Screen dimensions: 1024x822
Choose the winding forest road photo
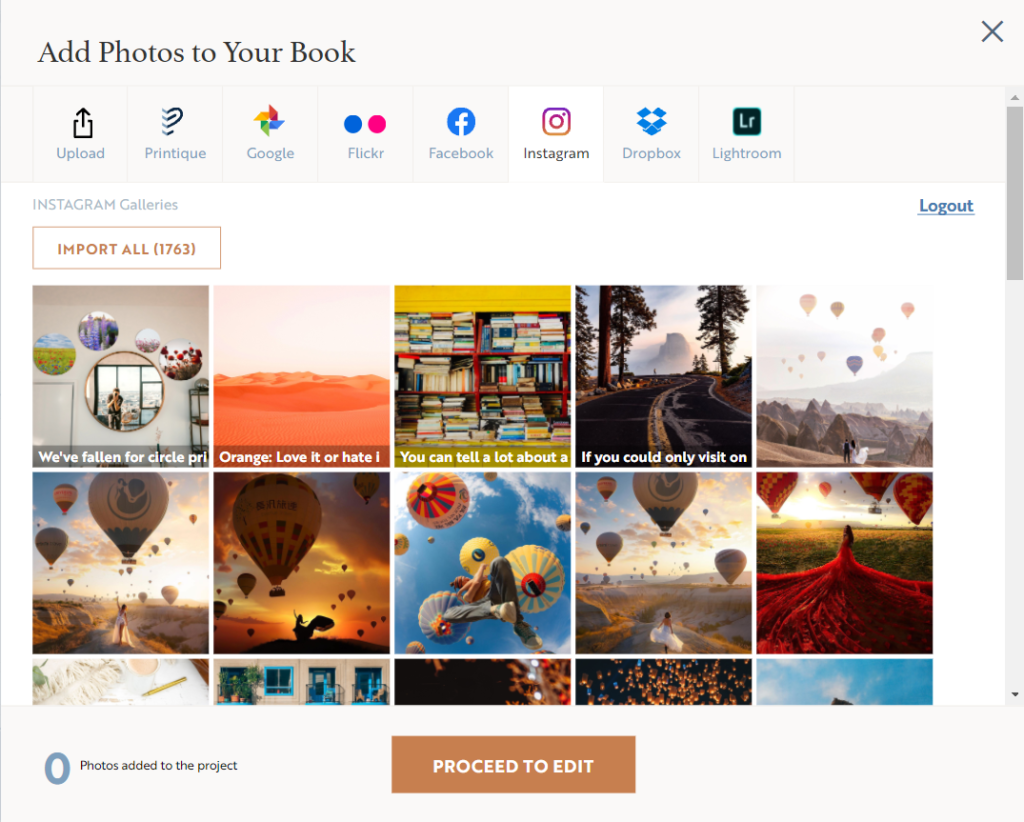click(664, 375)
